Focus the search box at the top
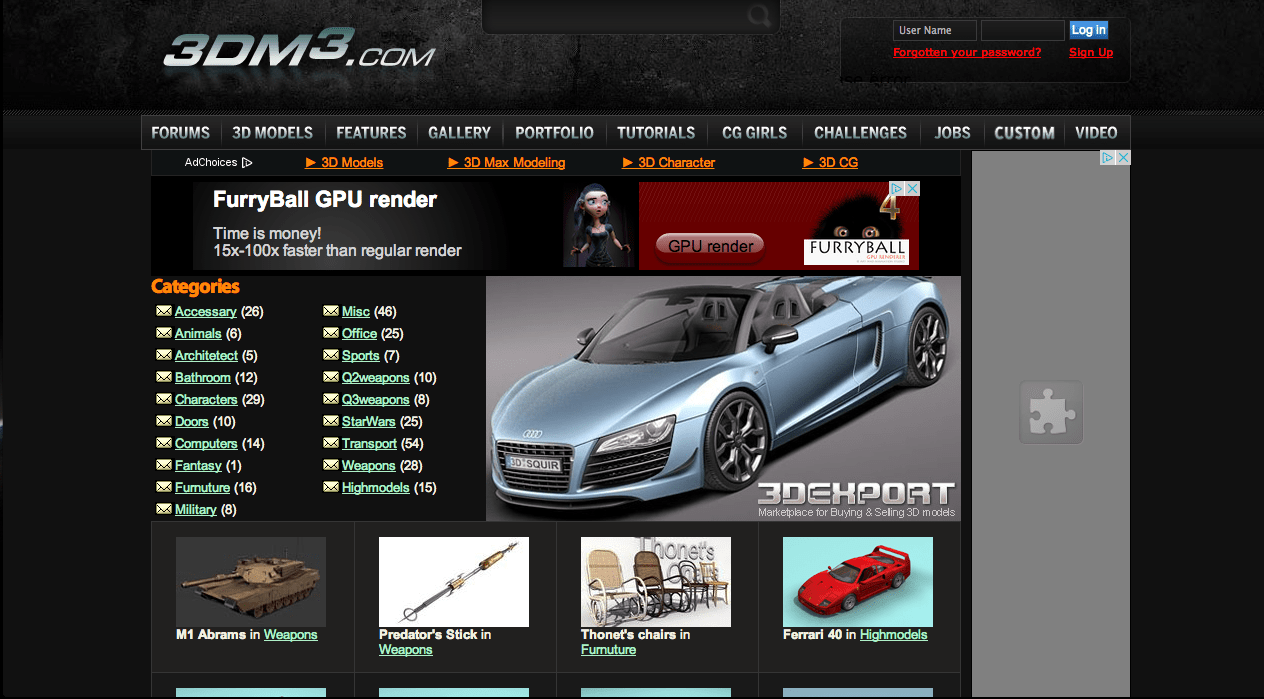Screen dimensions: 1264x699 630,16
